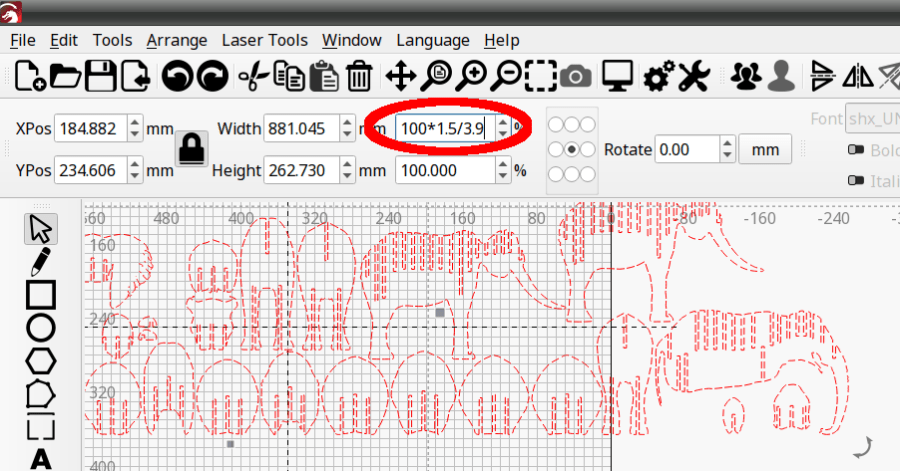Open the camera capture icon
The image size is (900, 471).
(576, 76)
